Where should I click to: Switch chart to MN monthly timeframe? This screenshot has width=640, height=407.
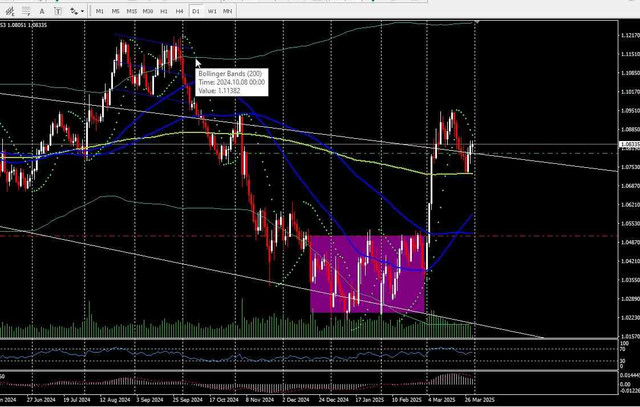click(x=227, y=11)
